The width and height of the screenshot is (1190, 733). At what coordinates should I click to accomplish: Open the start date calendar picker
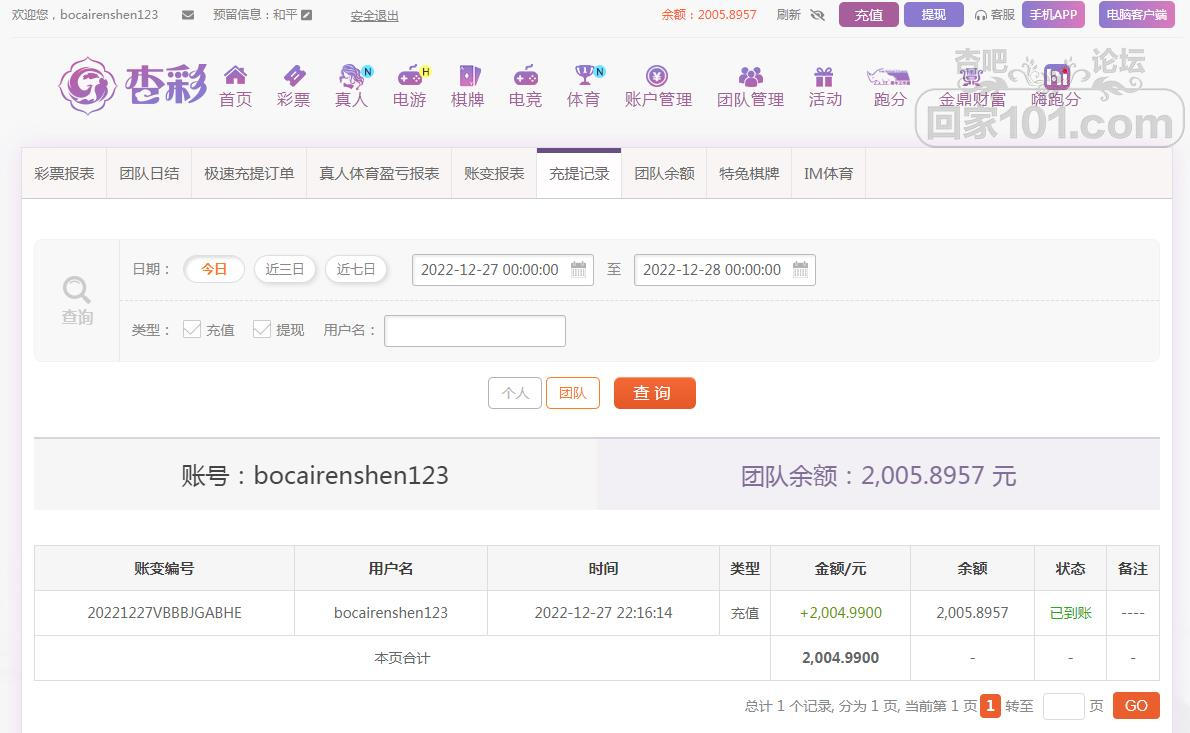pos(578,269)
